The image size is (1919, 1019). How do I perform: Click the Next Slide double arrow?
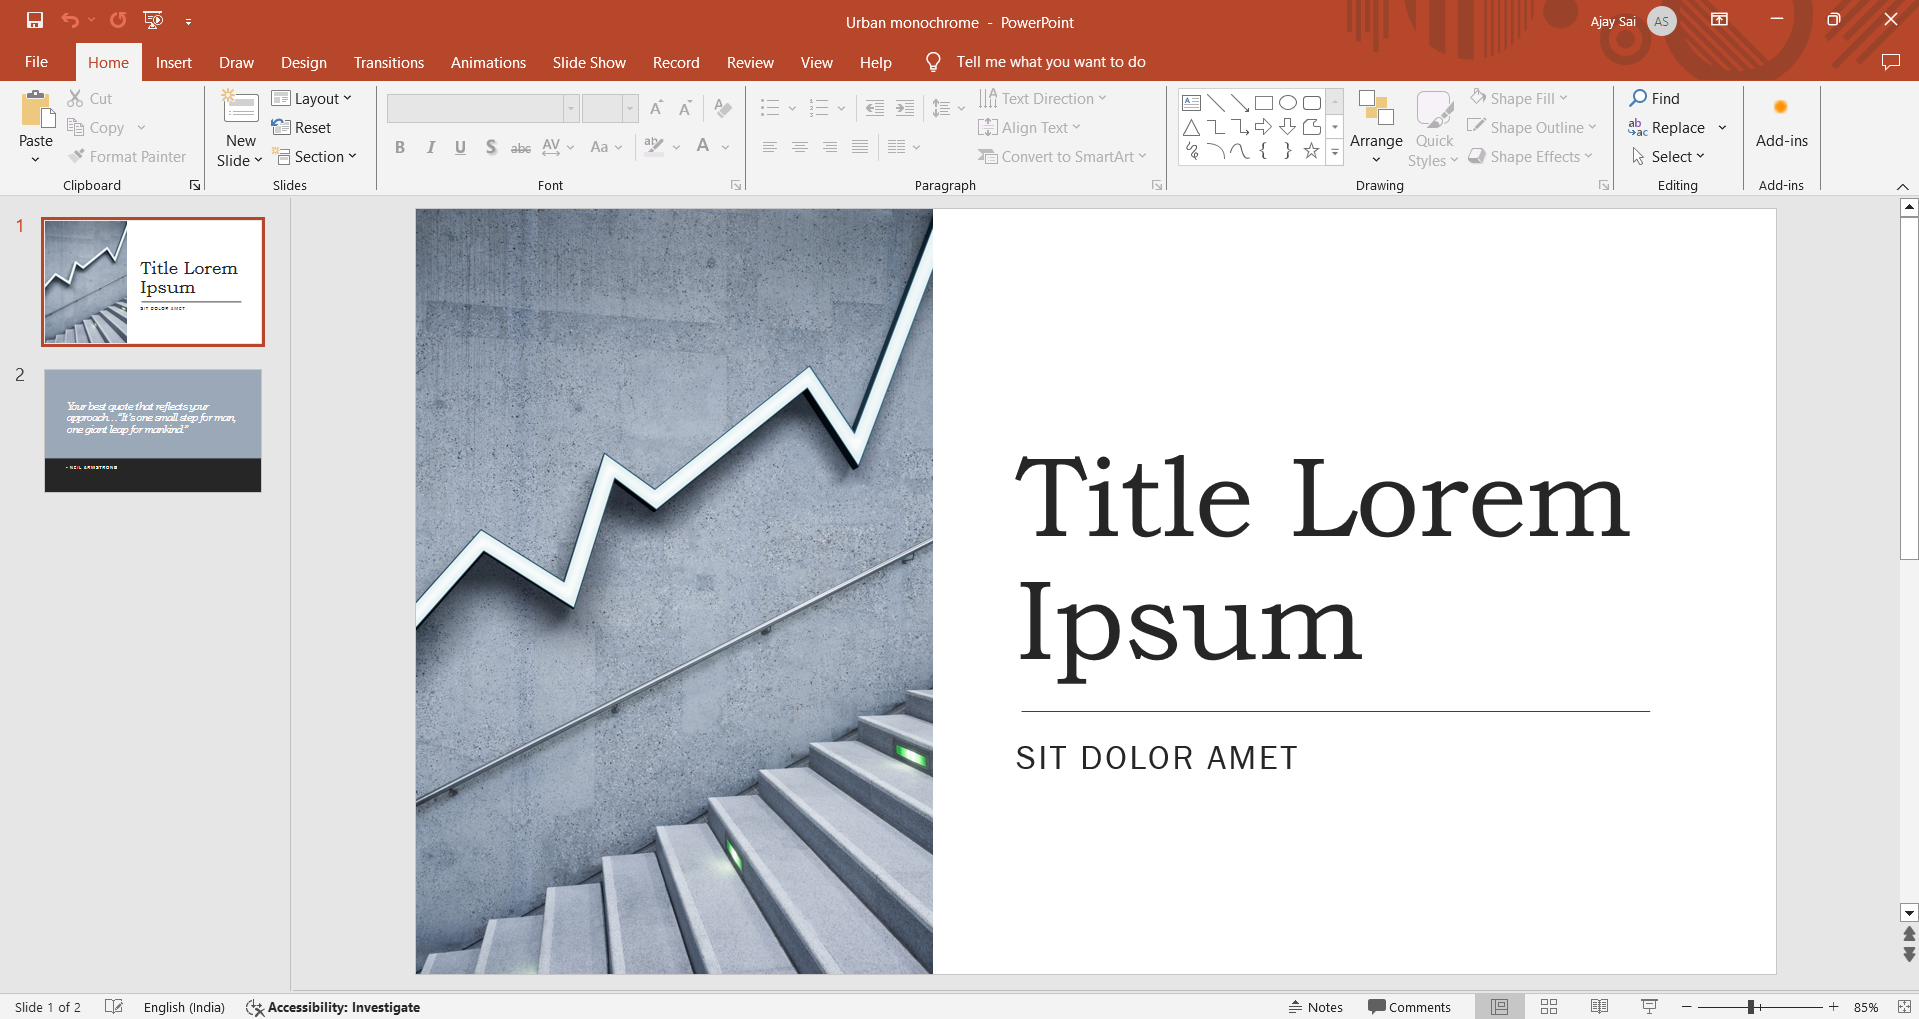(x=1909, y=954)
